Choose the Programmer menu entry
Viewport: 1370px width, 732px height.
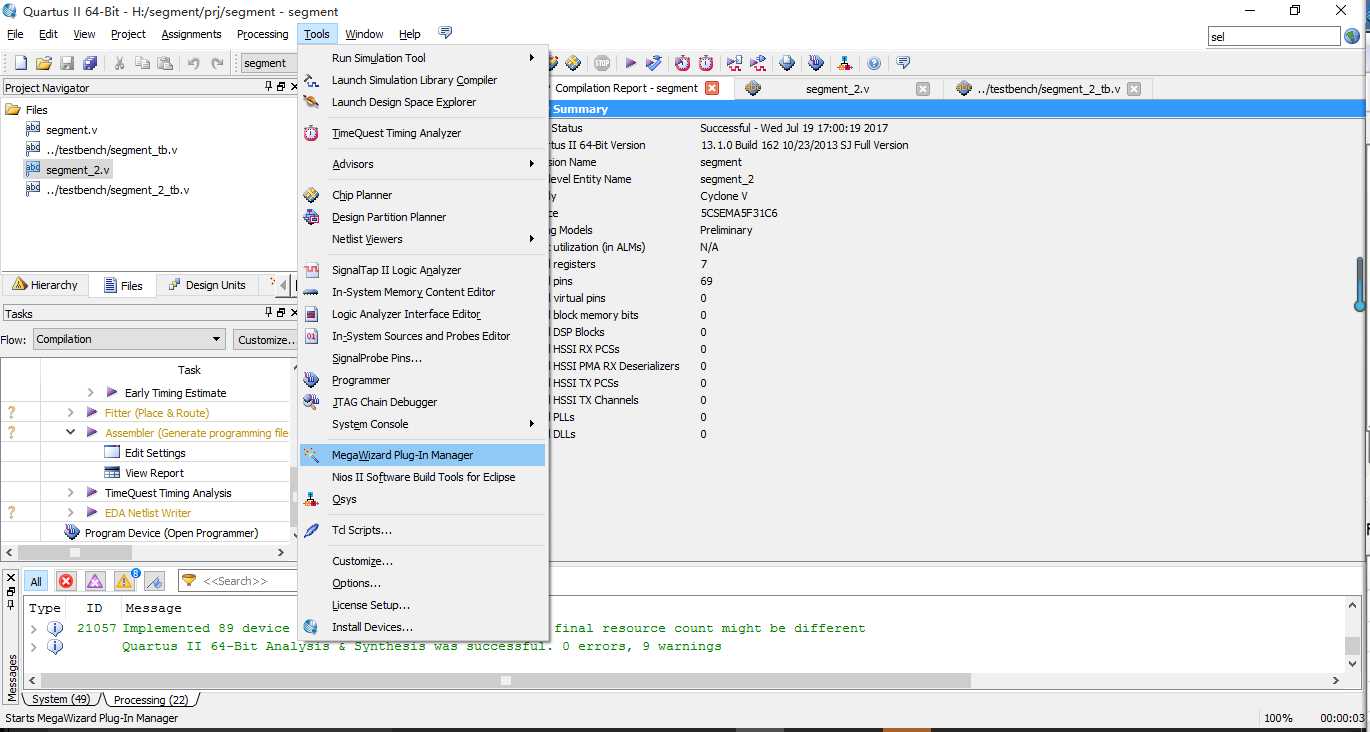(423, 380)
